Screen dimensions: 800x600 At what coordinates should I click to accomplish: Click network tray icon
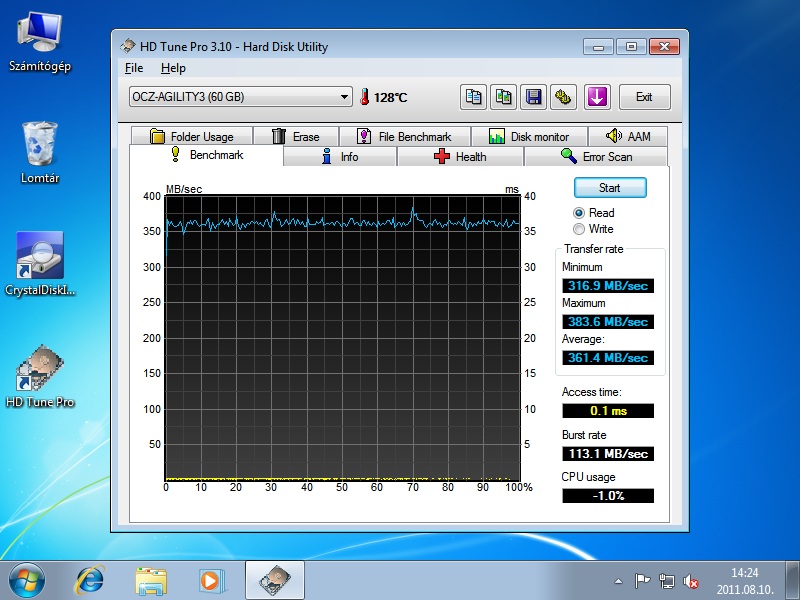tap(666, 581)
